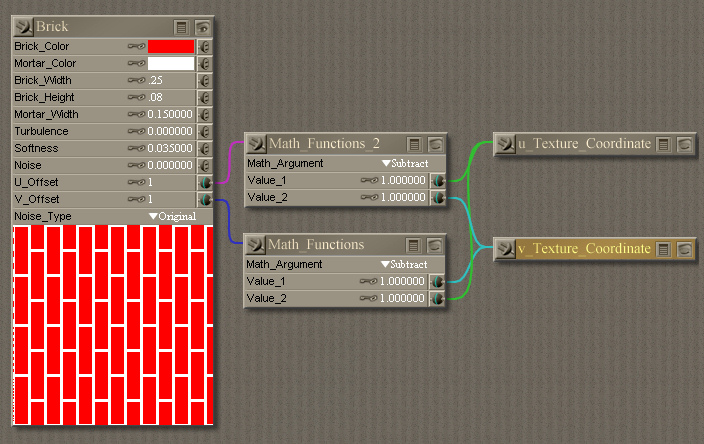
Task: Edit the Math_Functions_2 Value_1 number
Action: click(x=403, y=180)
